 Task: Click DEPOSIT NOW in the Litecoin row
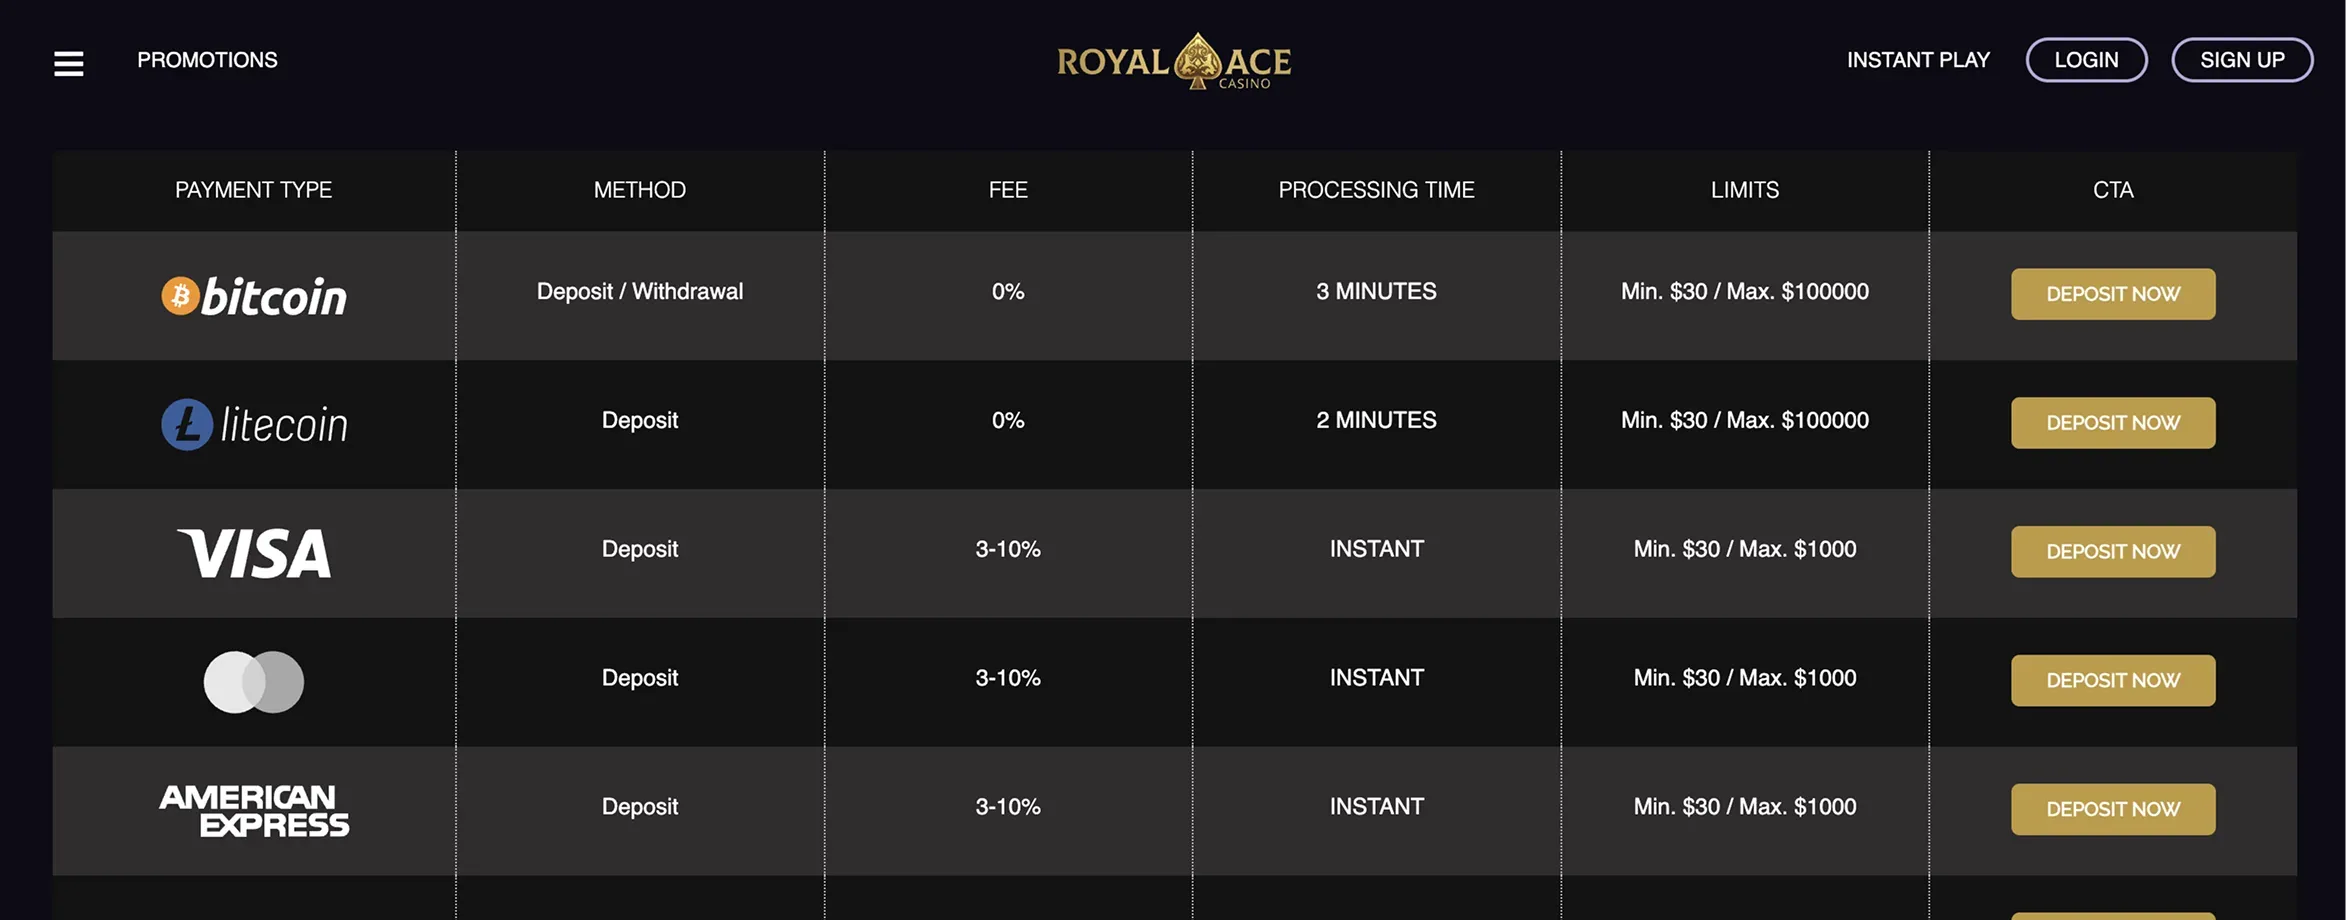tap(2112, 422)
